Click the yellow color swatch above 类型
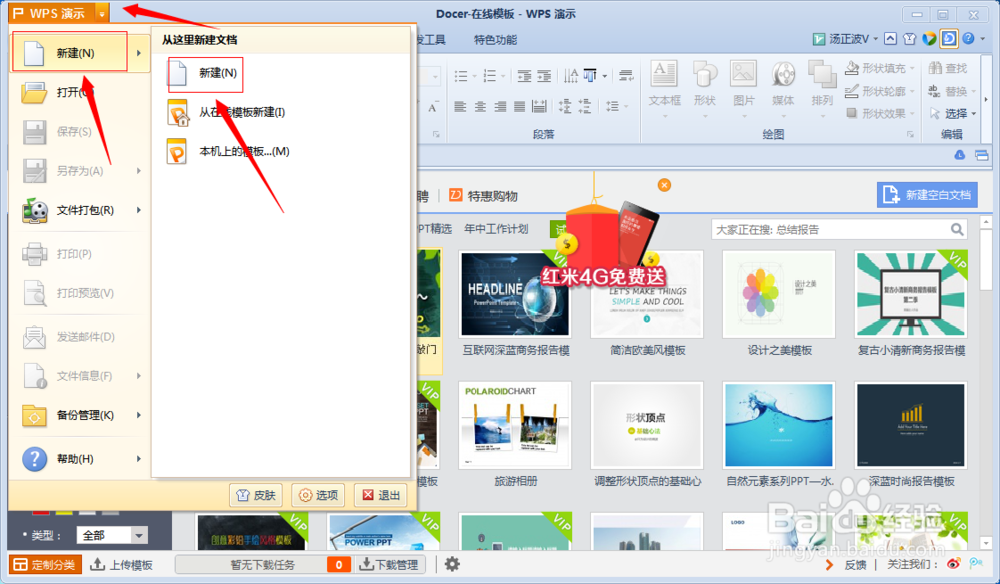The image size is (1000, 584). pyautogui.click(x=64, y=511)
